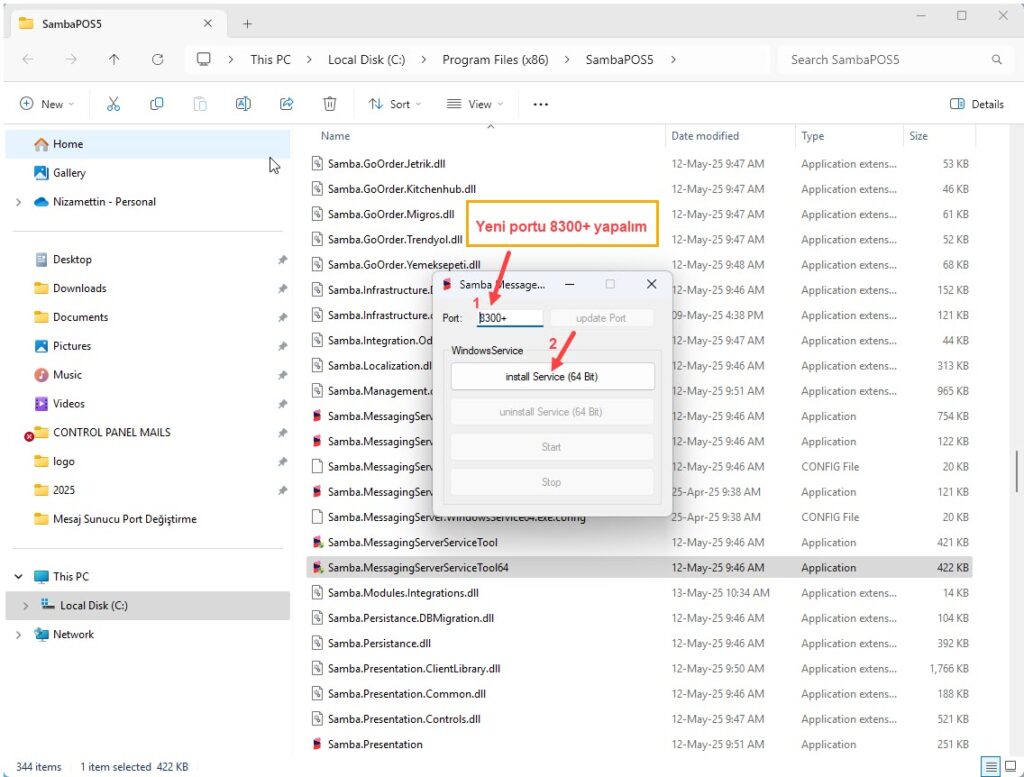Click the Share icon in toolbar
The height and width of the screenshot is (777, 1024).
click(286, 104)
